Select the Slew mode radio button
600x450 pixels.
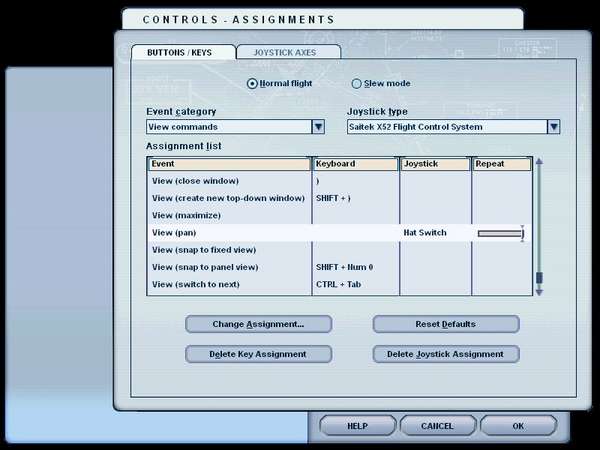[x=357, y=84]
